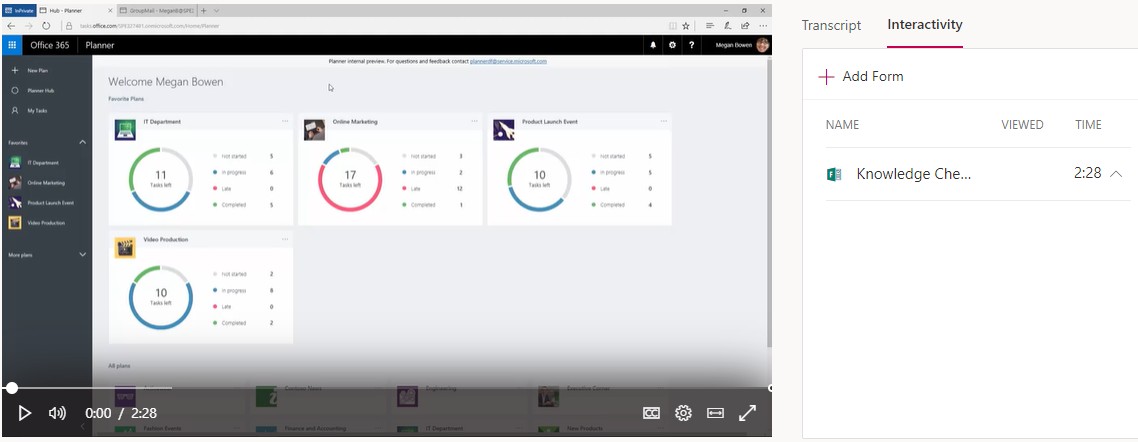Play the video
This screenshot has width=1138, height=442.
click(24, 413)
